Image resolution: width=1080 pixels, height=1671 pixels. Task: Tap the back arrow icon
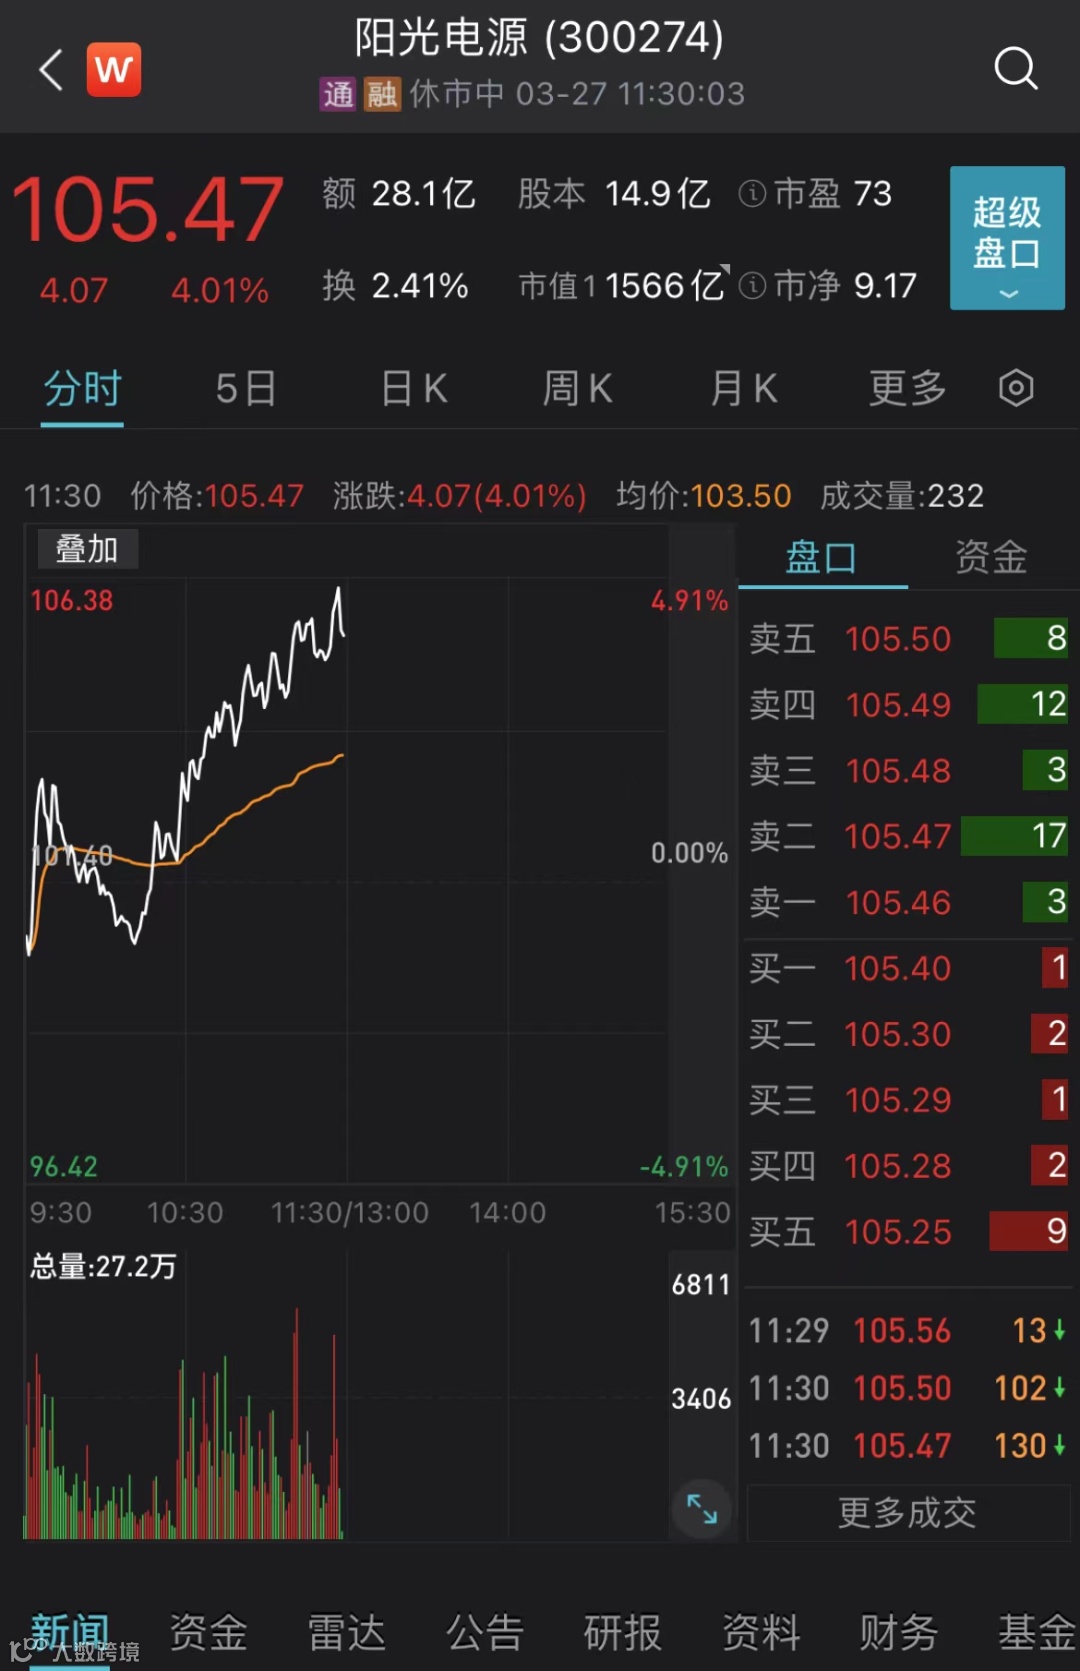click(x=51, y=69)
